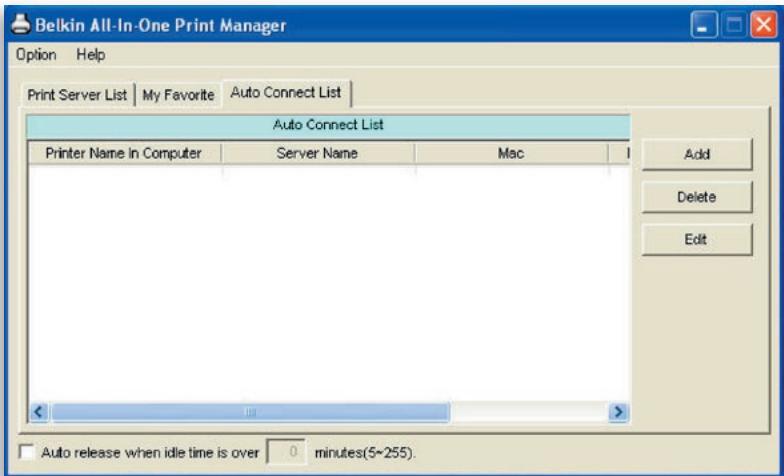The height and width of the screenshot is (476, 784).
Task: Switch to My Favorite tab
Action: [x=178, y=94]
